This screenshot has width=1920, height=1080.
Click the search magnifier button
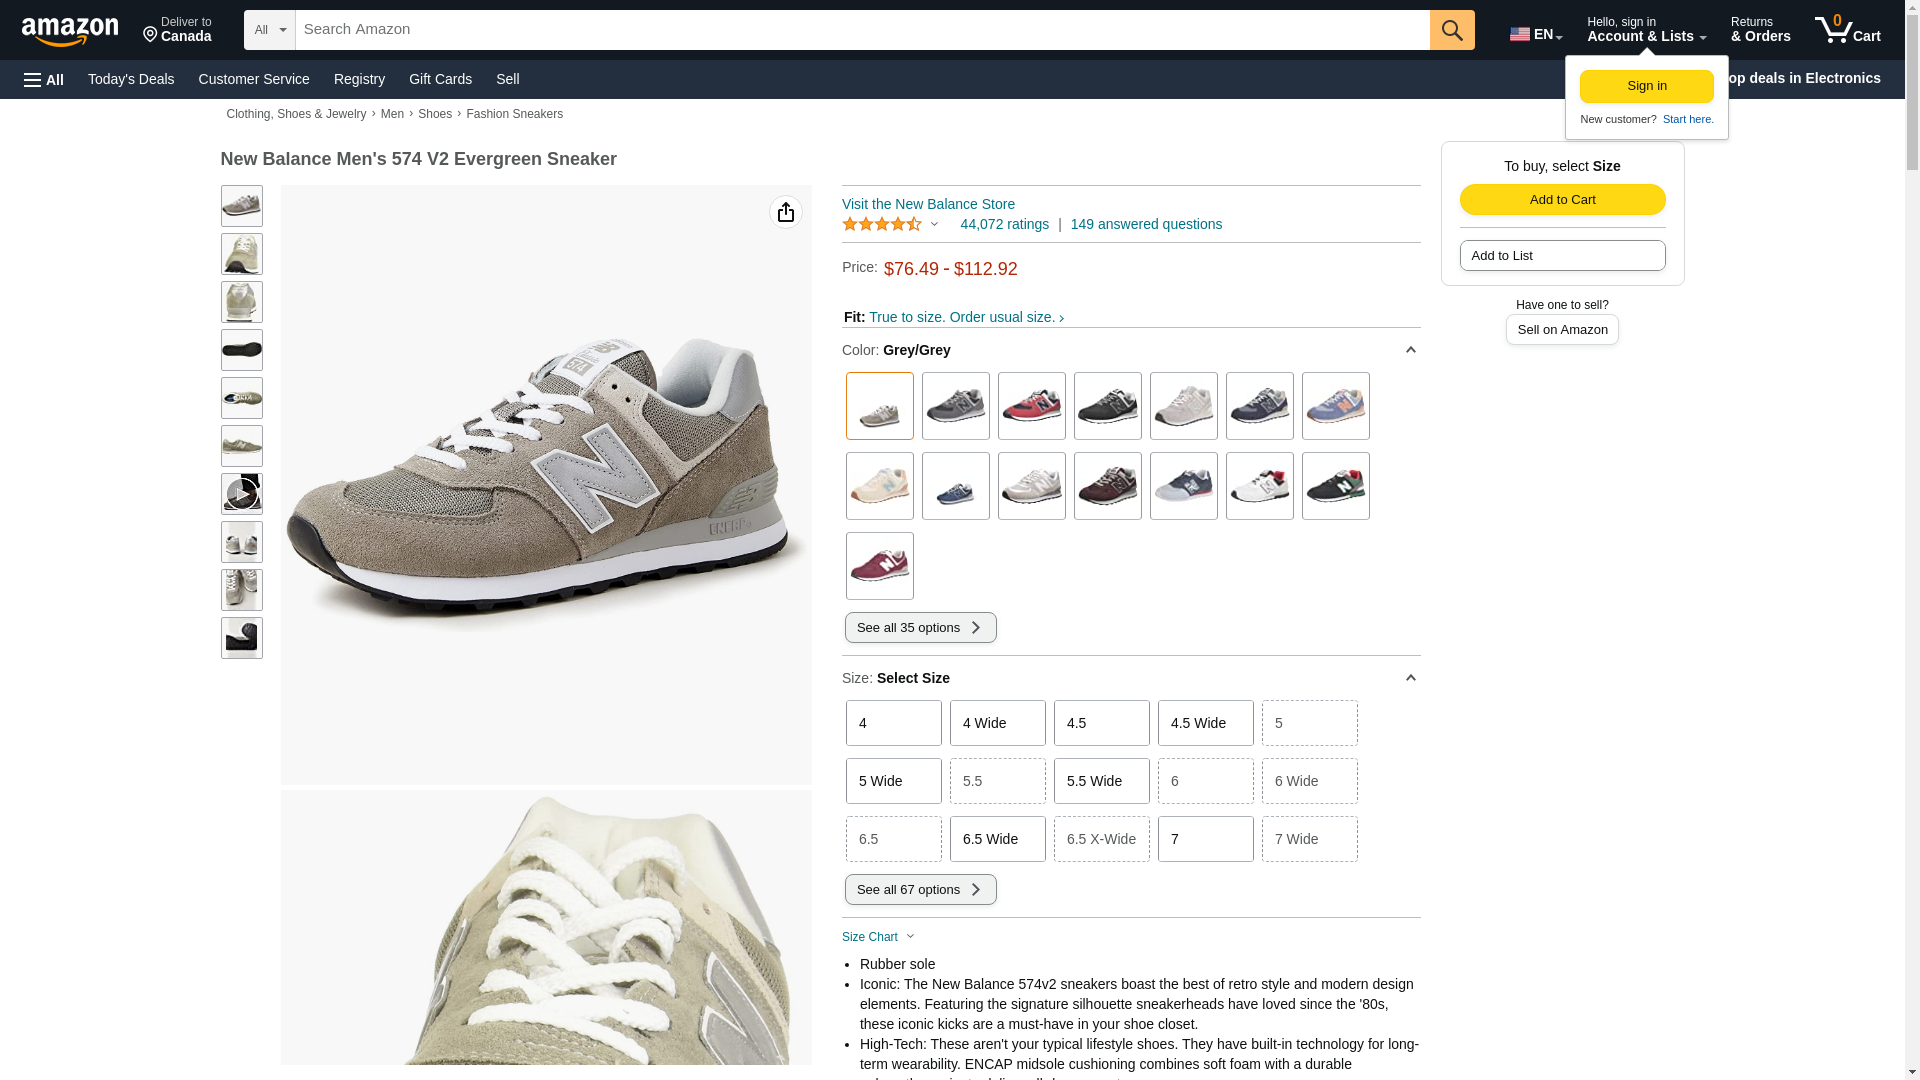[1451, 30]
